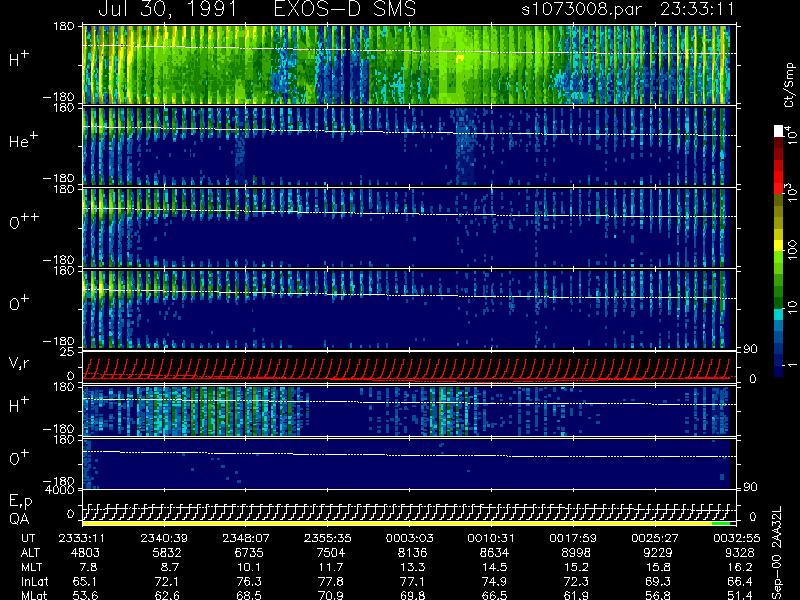Screen dimensions: 800x600
Task: Click UT value "0032:55"
Action: pos(737,538)
